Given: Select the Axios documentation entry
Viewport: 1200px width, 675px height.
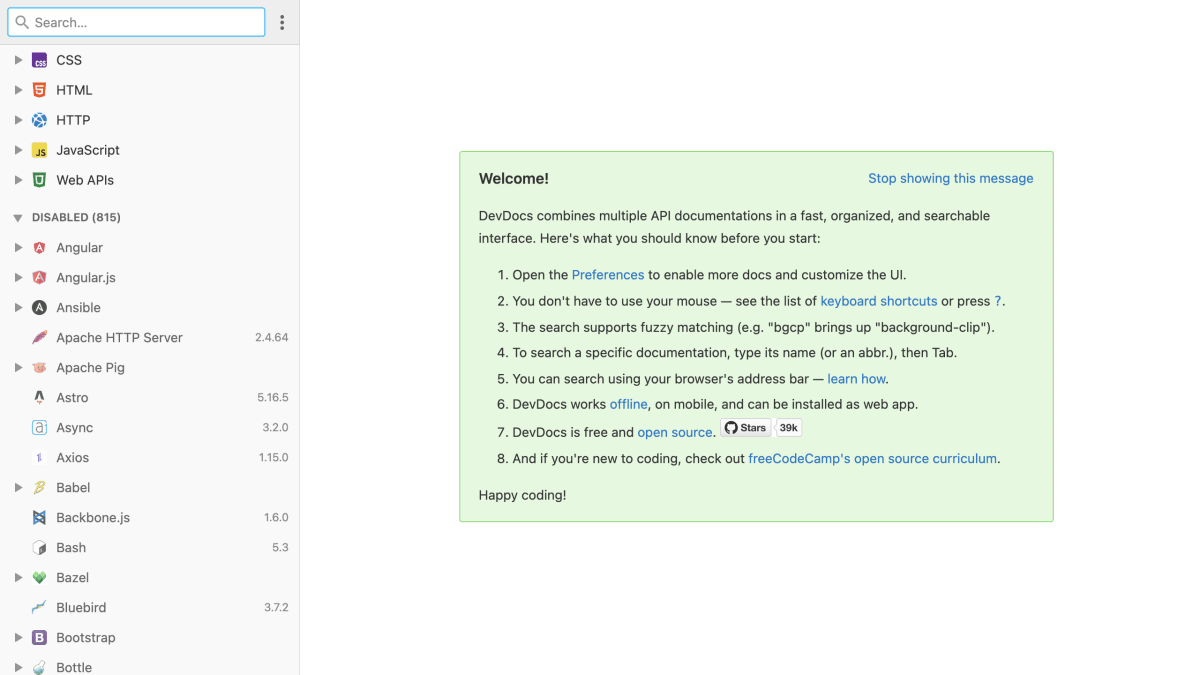Looking at the screenshot, I should point(150,458).
